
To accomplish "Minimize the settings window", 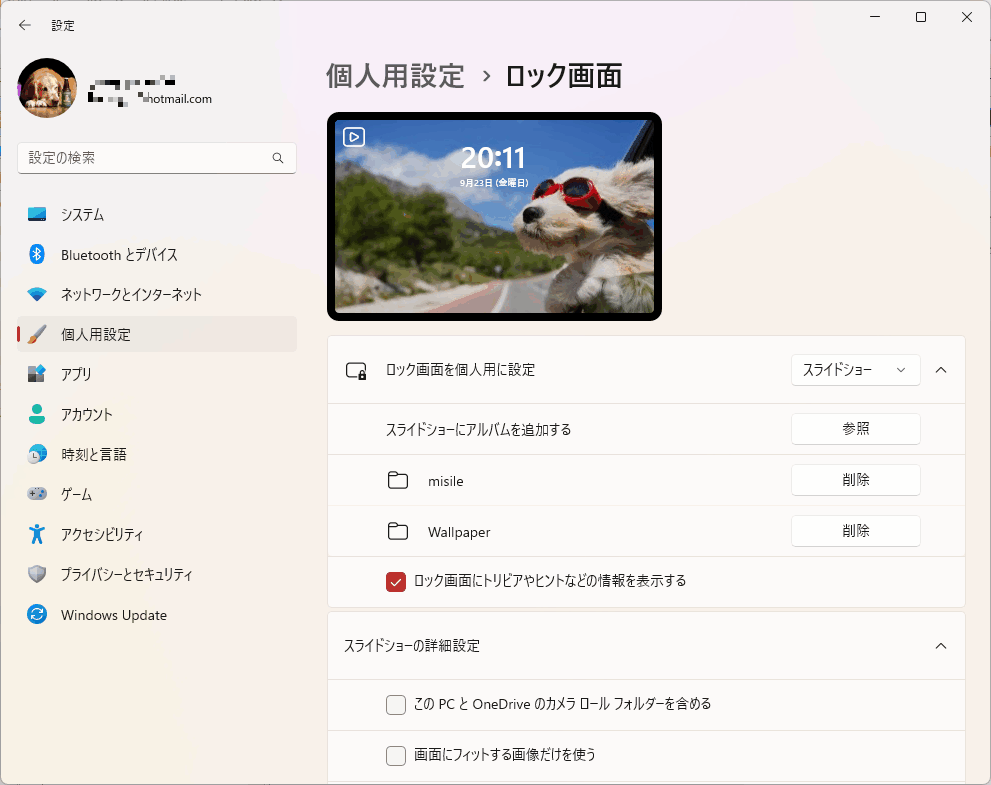I will point(875,17).
